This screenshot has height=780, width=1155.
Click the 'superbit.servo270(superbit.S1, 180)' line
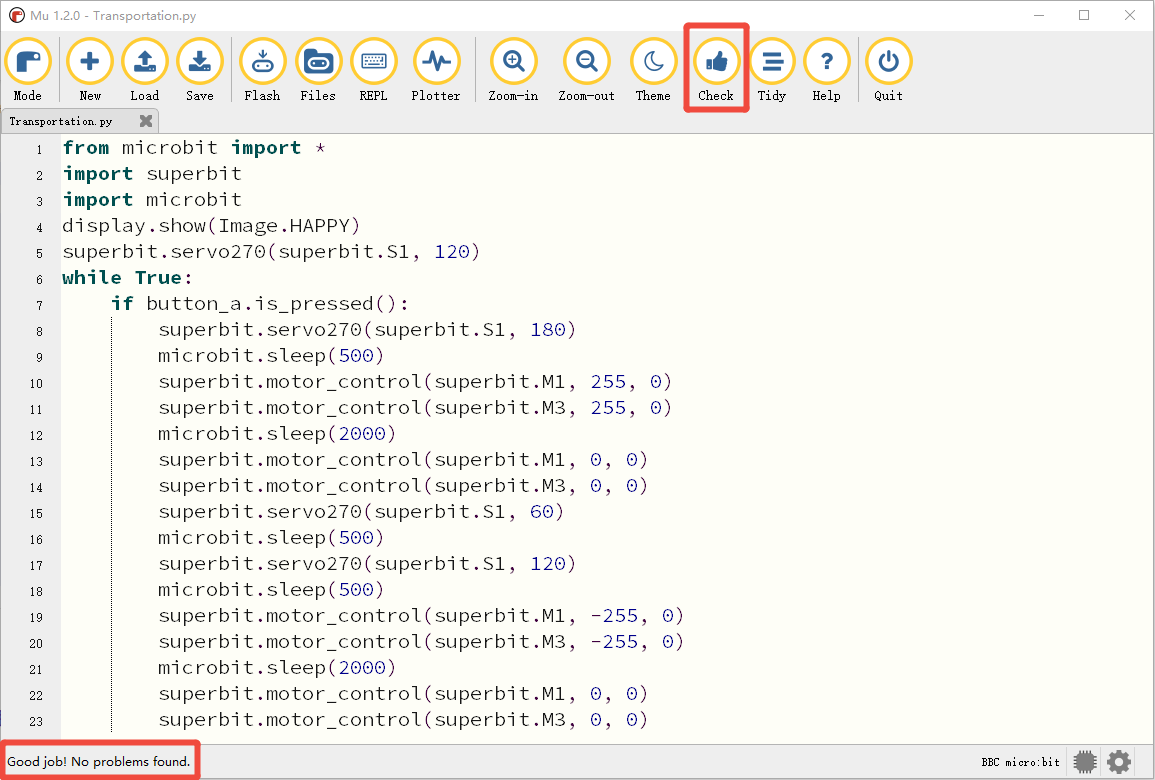(367, 329)
